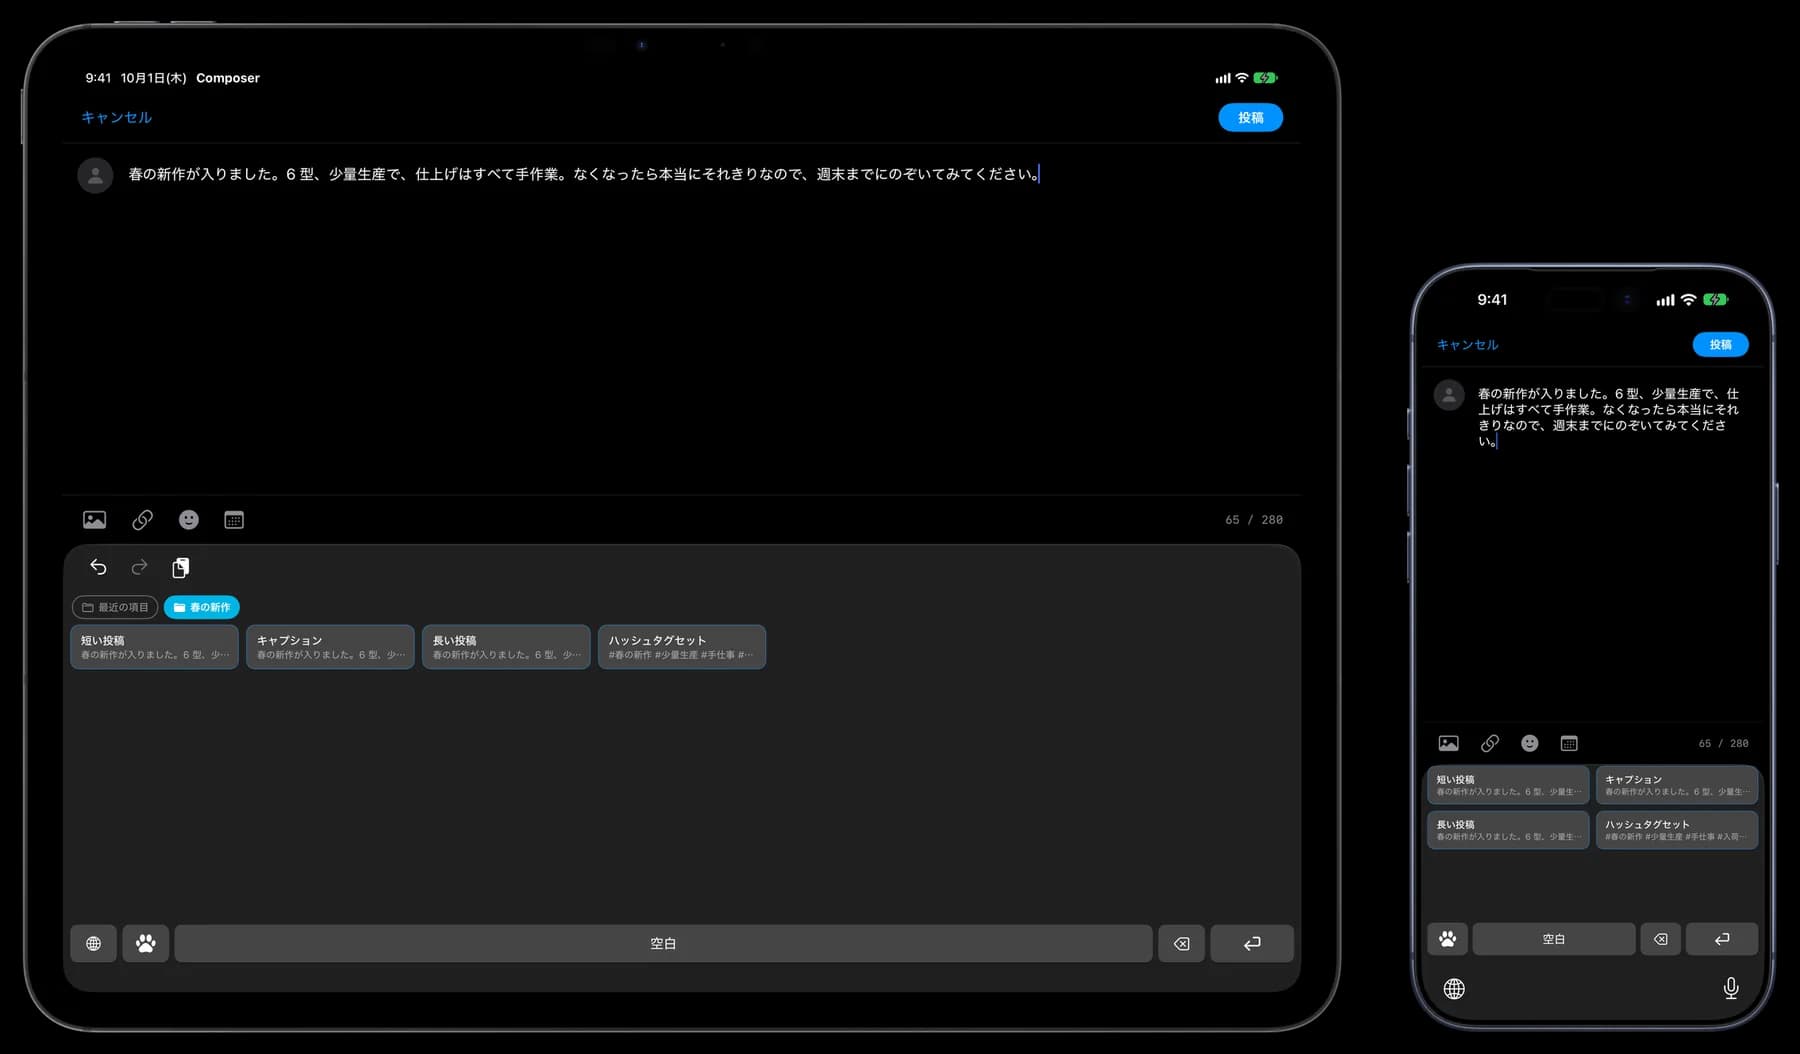Tap the 空白 space bar on iPhone

point(1554,939)
